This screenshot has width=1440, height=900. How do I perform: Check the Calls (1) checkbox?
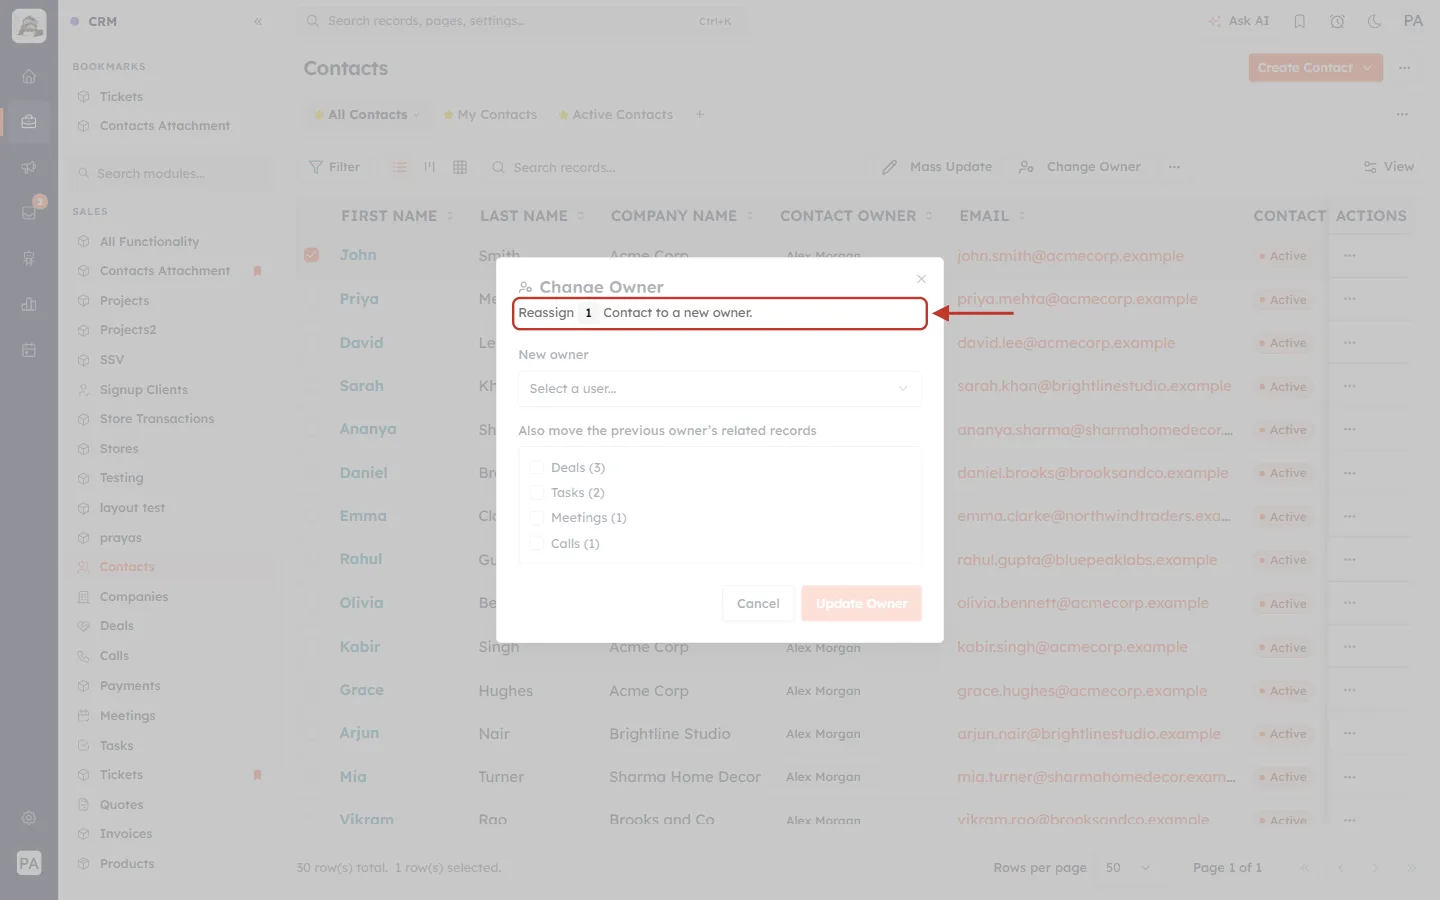(x=536, y=544)
